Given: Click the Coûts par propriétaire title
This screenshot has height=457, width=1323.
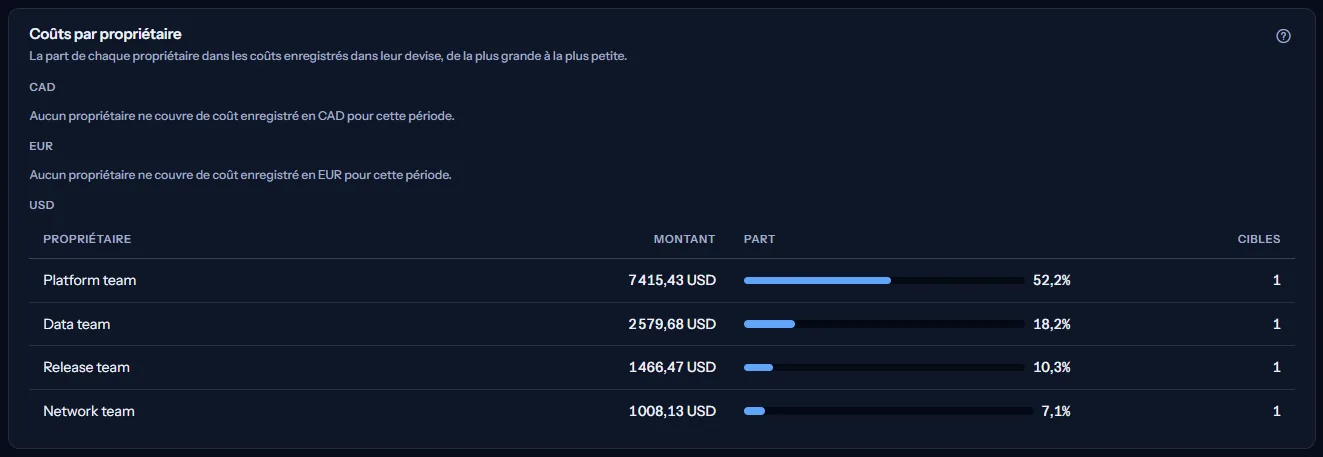Looking at the screenshot, I should pyautogui.click(x=105, y=34).
